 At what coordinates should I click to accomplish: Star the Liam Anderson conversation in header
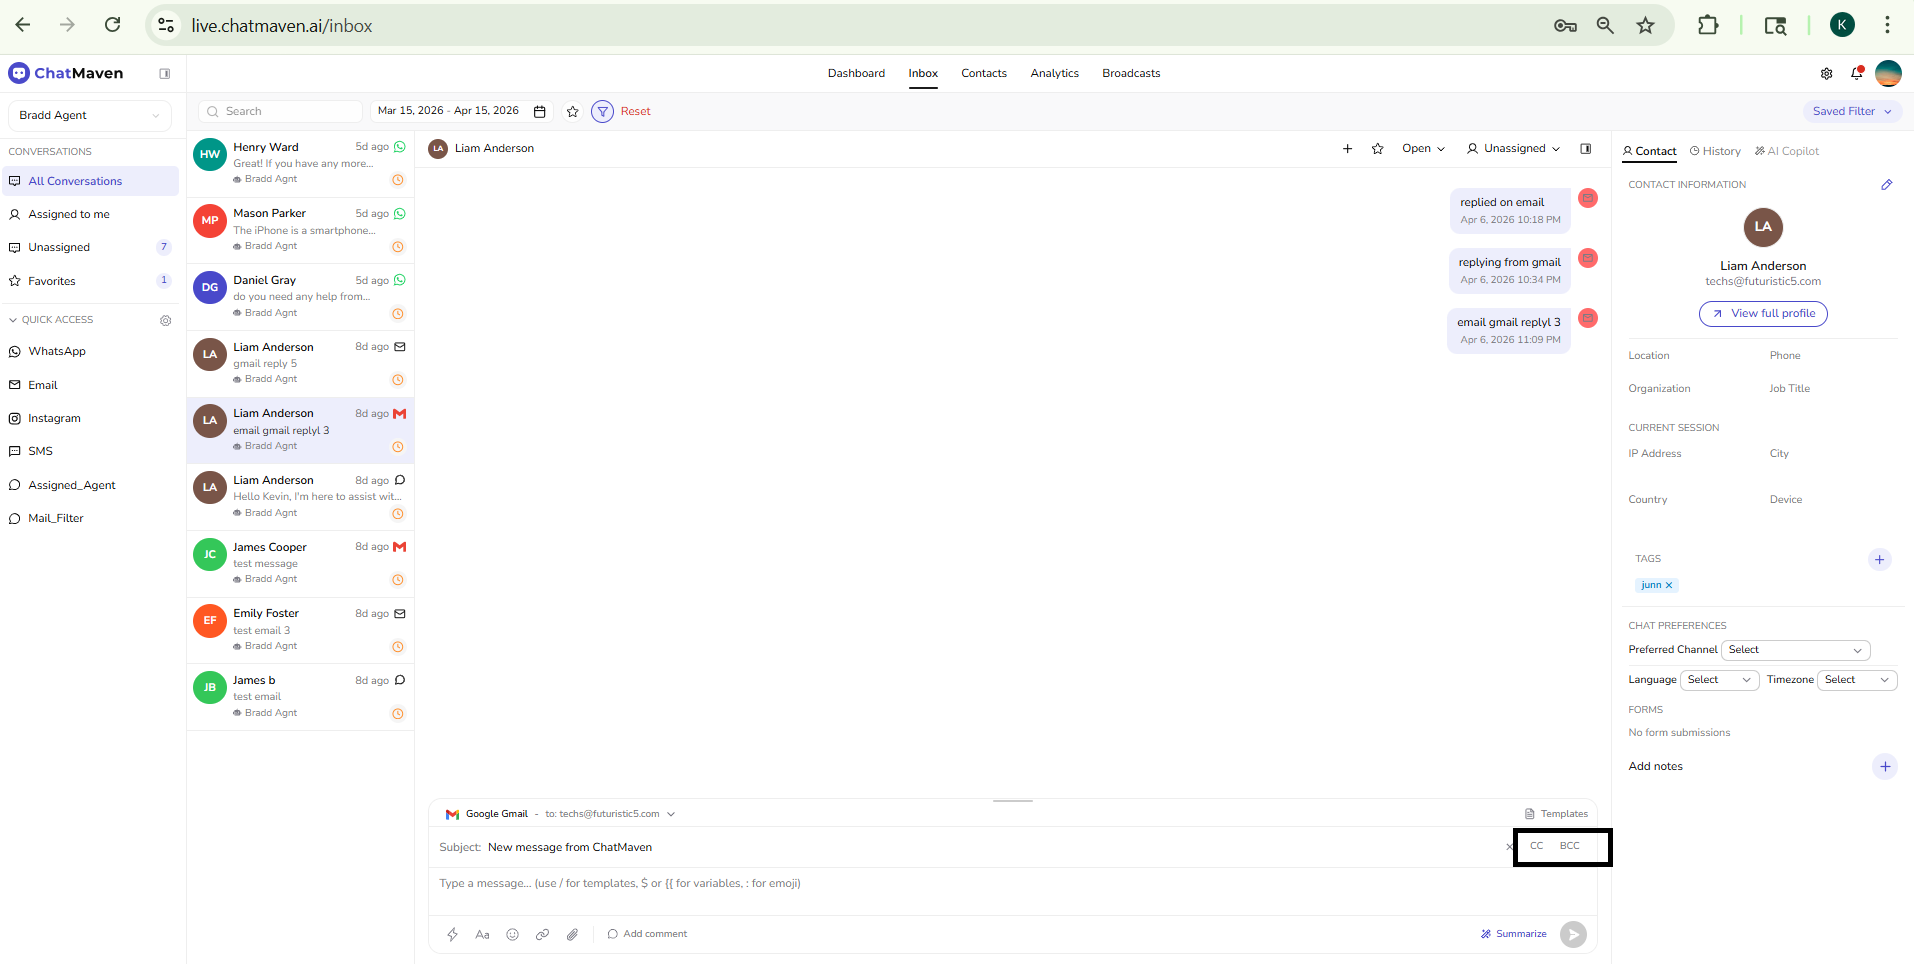1377,148
